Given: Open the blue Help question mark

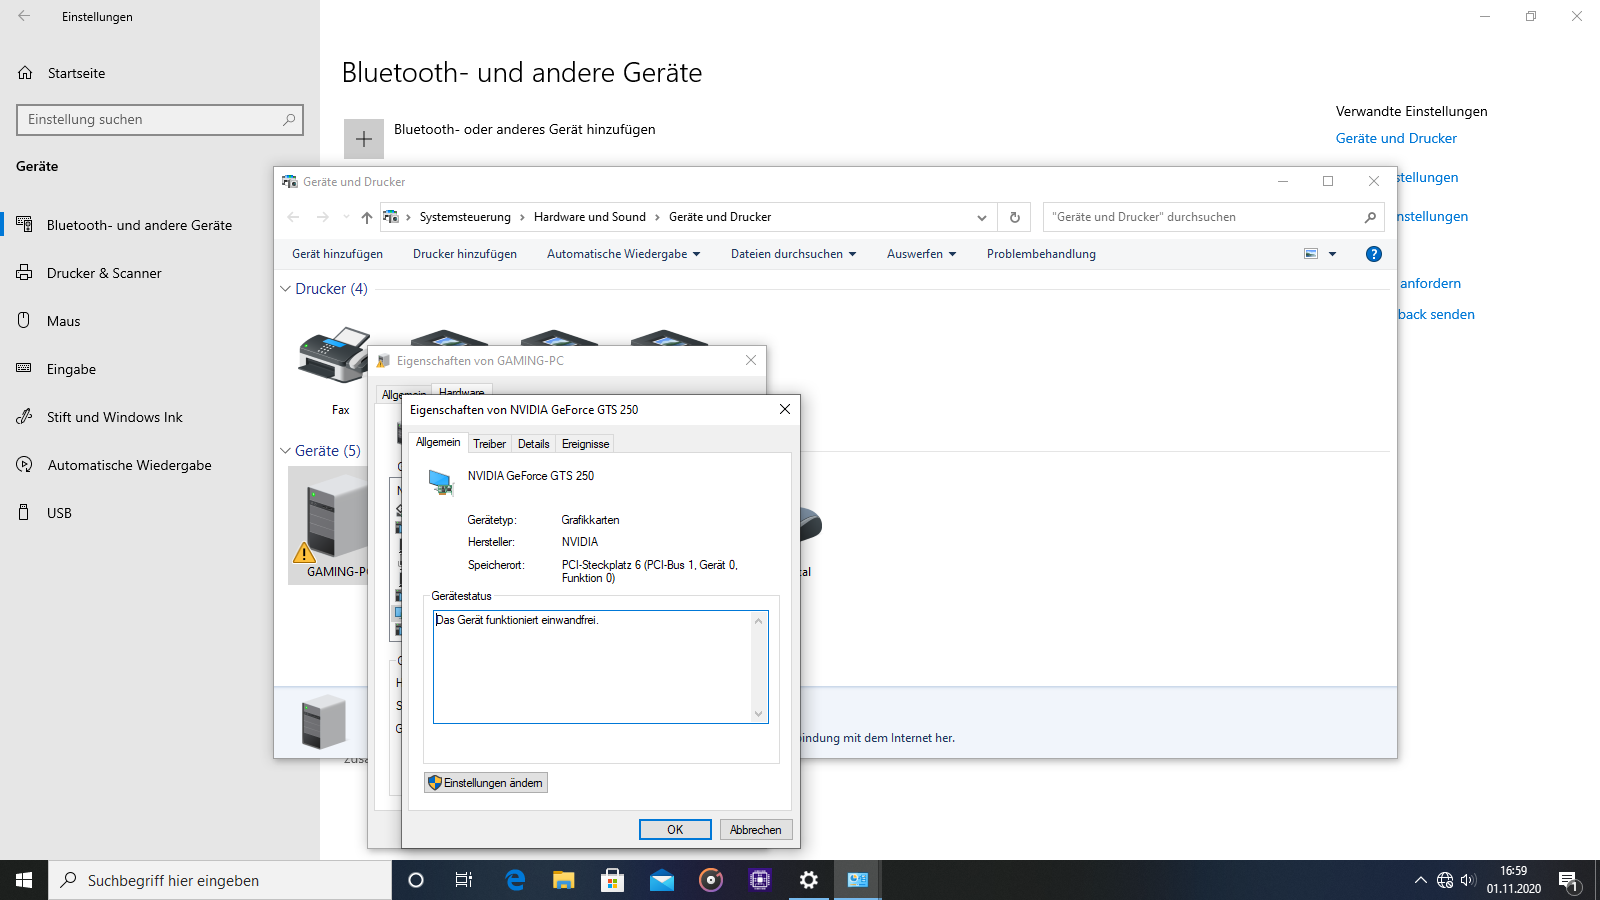Looking at the screenshot, I should pos(1373,253).
